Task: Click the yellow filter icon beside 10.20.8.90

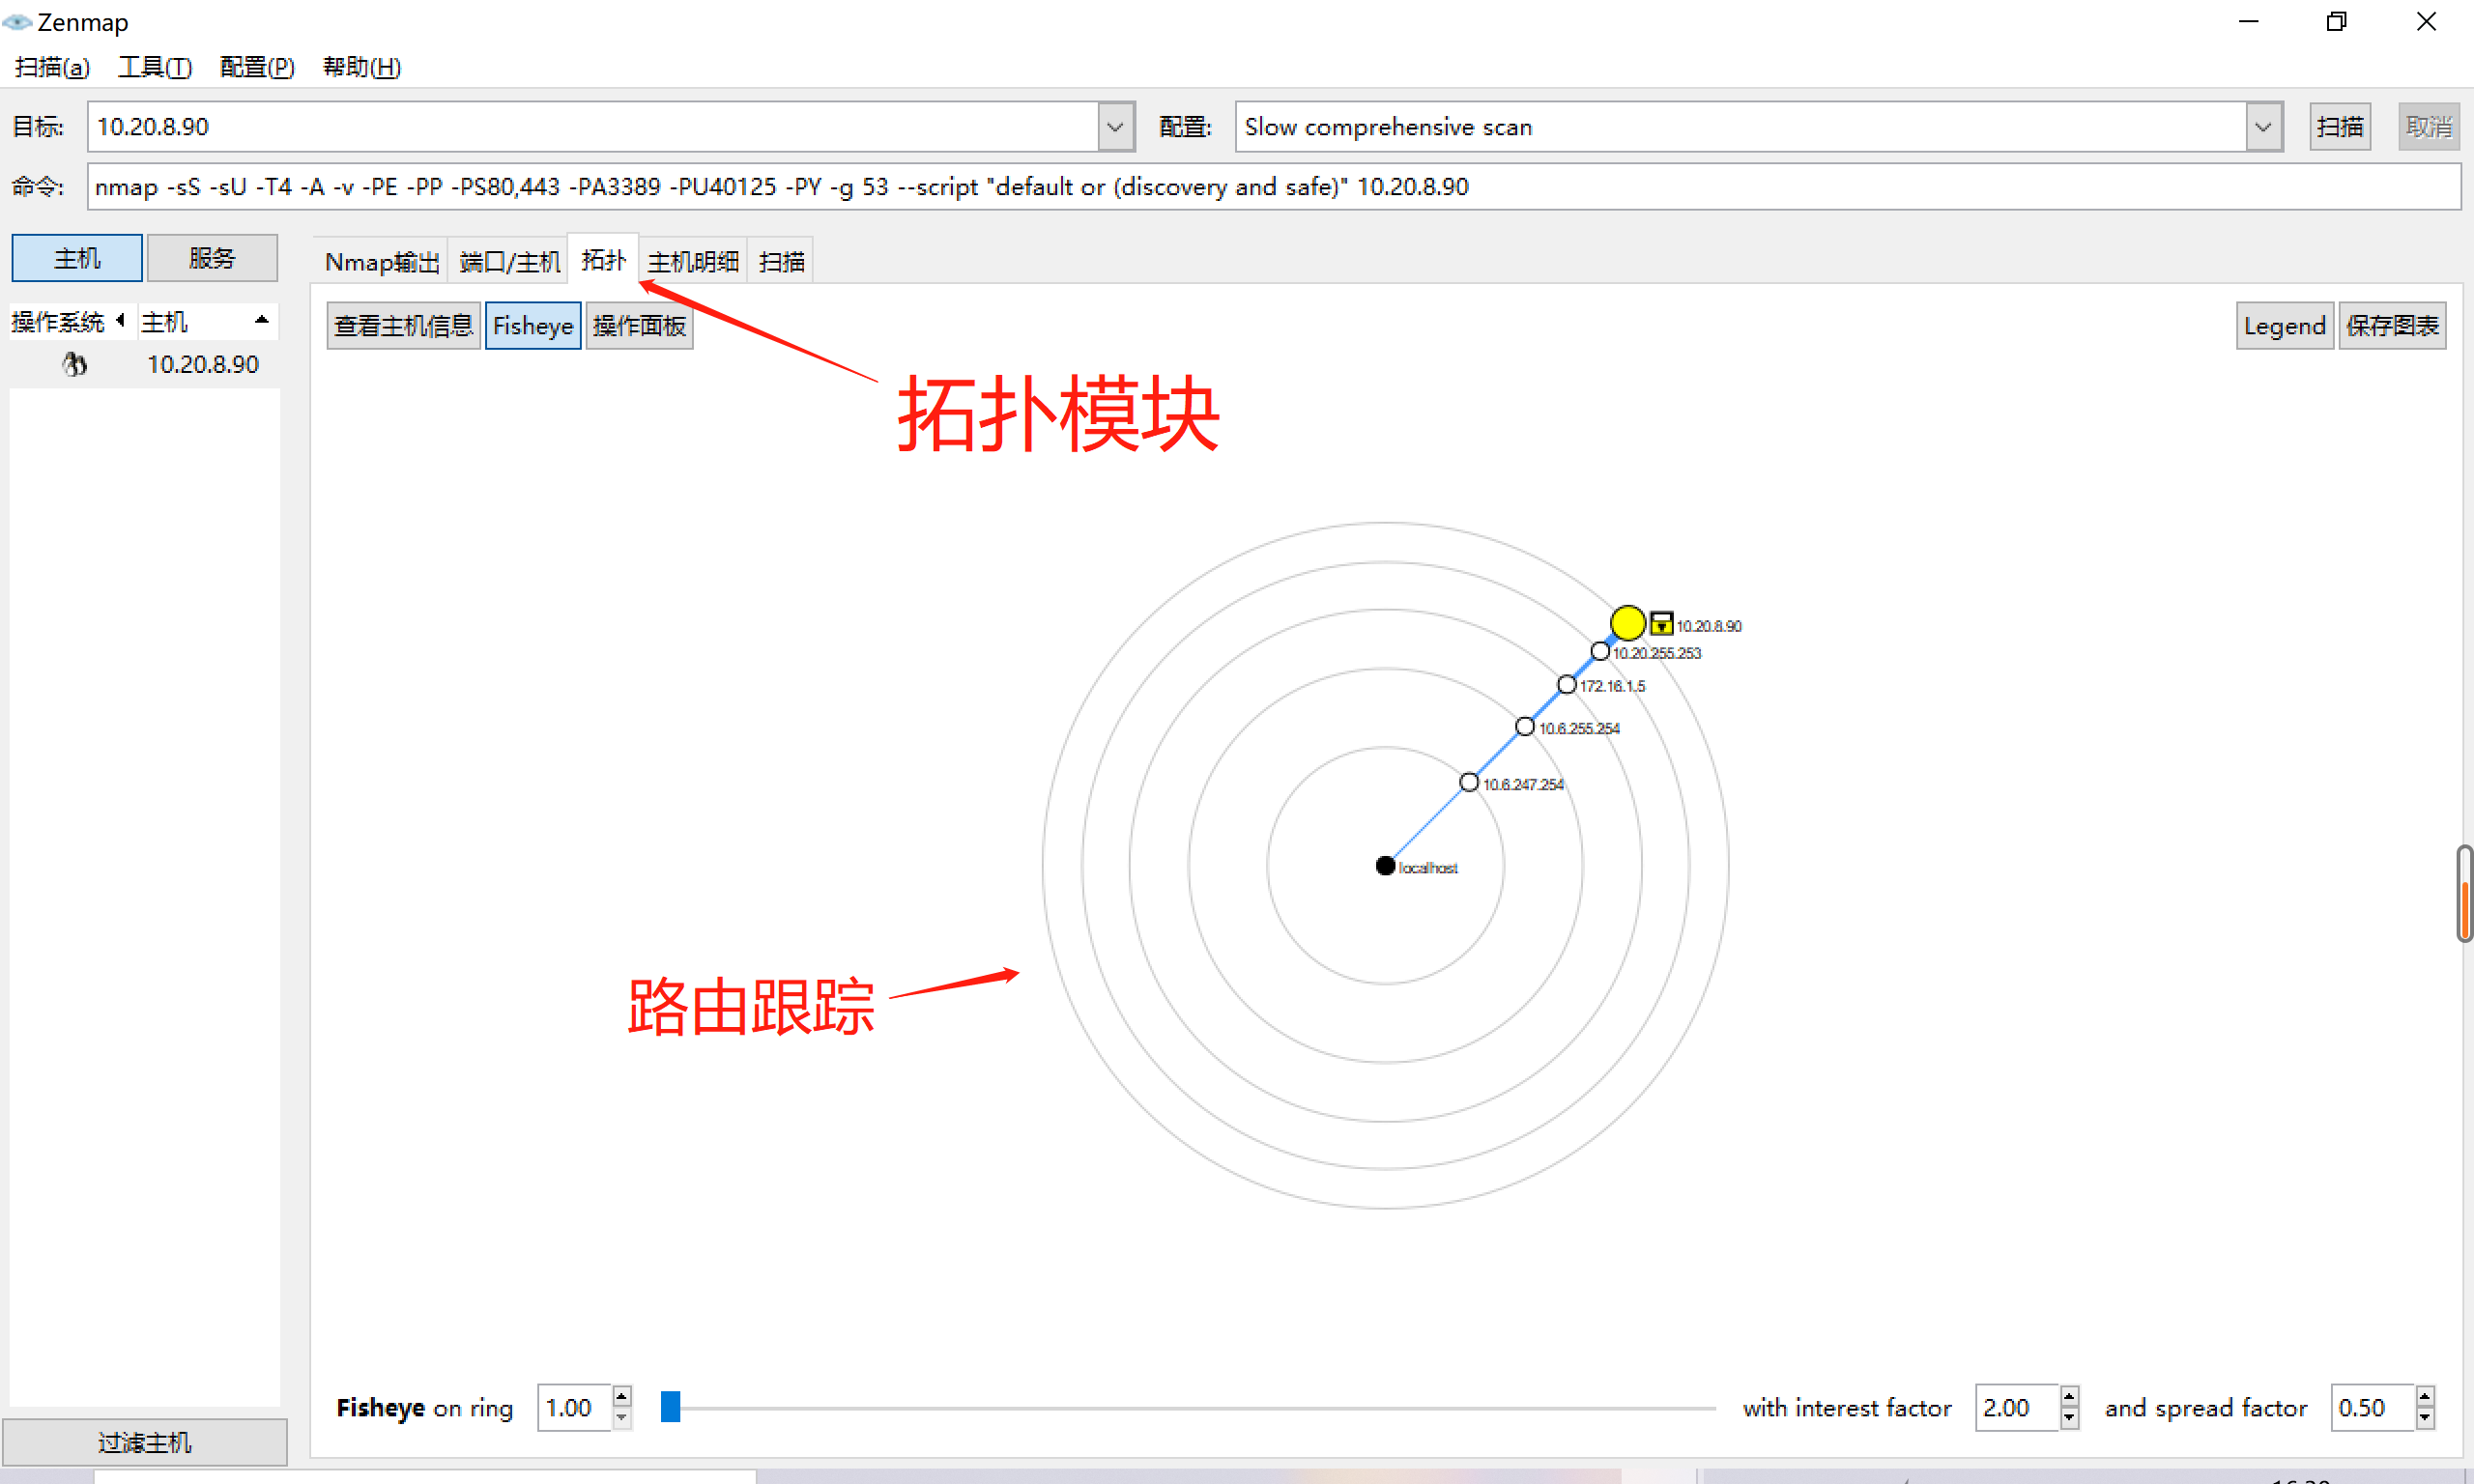Action: [1660, 624]
